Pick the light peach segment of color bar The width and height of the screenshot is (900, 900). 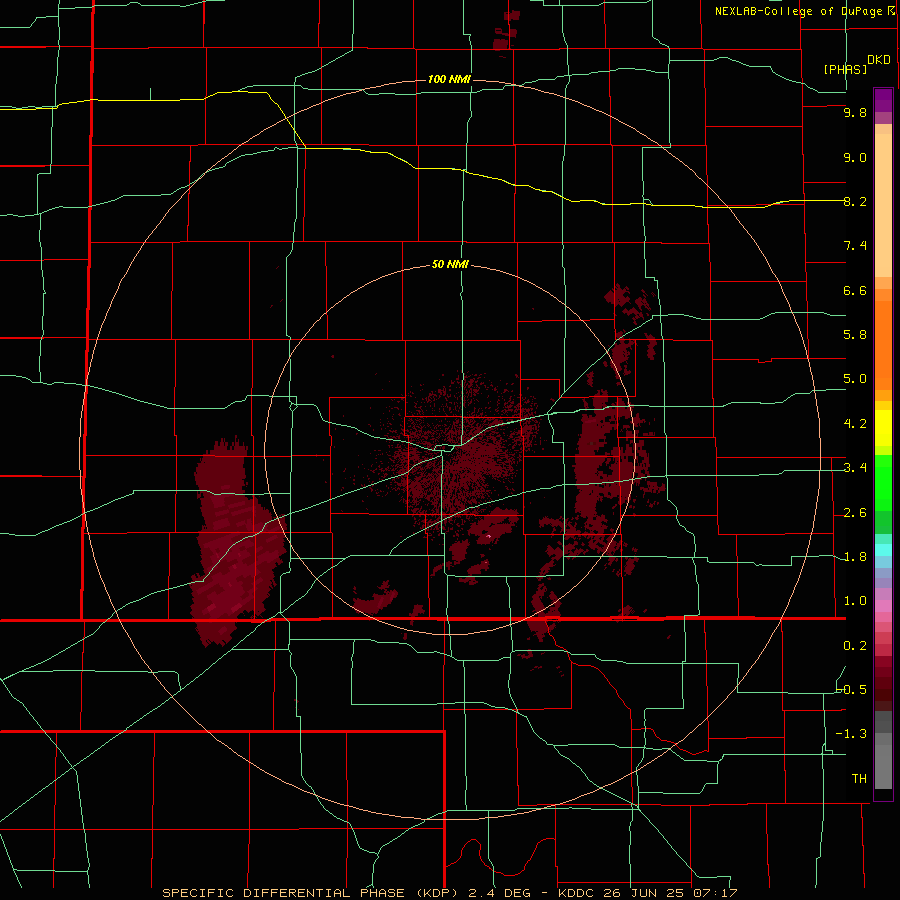(883, 205)
